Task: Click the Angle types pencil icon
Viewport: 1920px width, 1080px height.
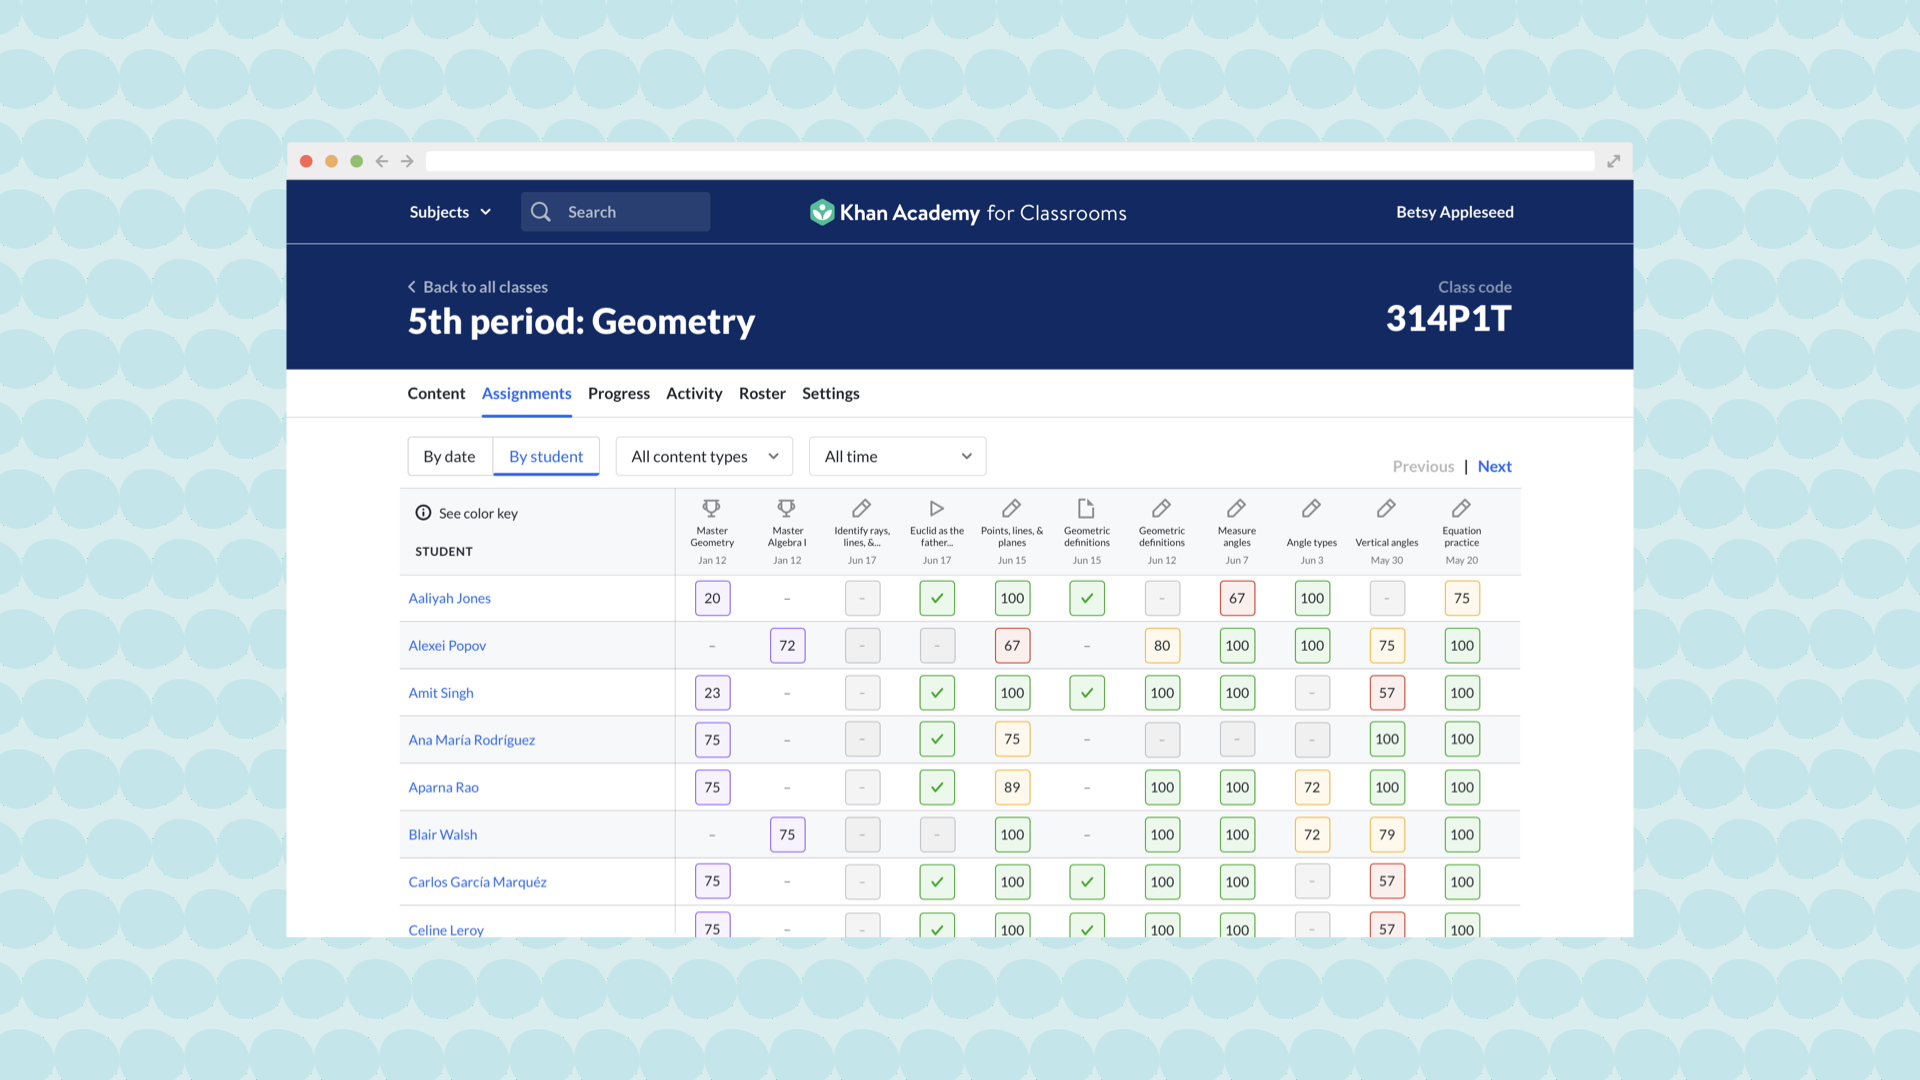Action: 1311,508
